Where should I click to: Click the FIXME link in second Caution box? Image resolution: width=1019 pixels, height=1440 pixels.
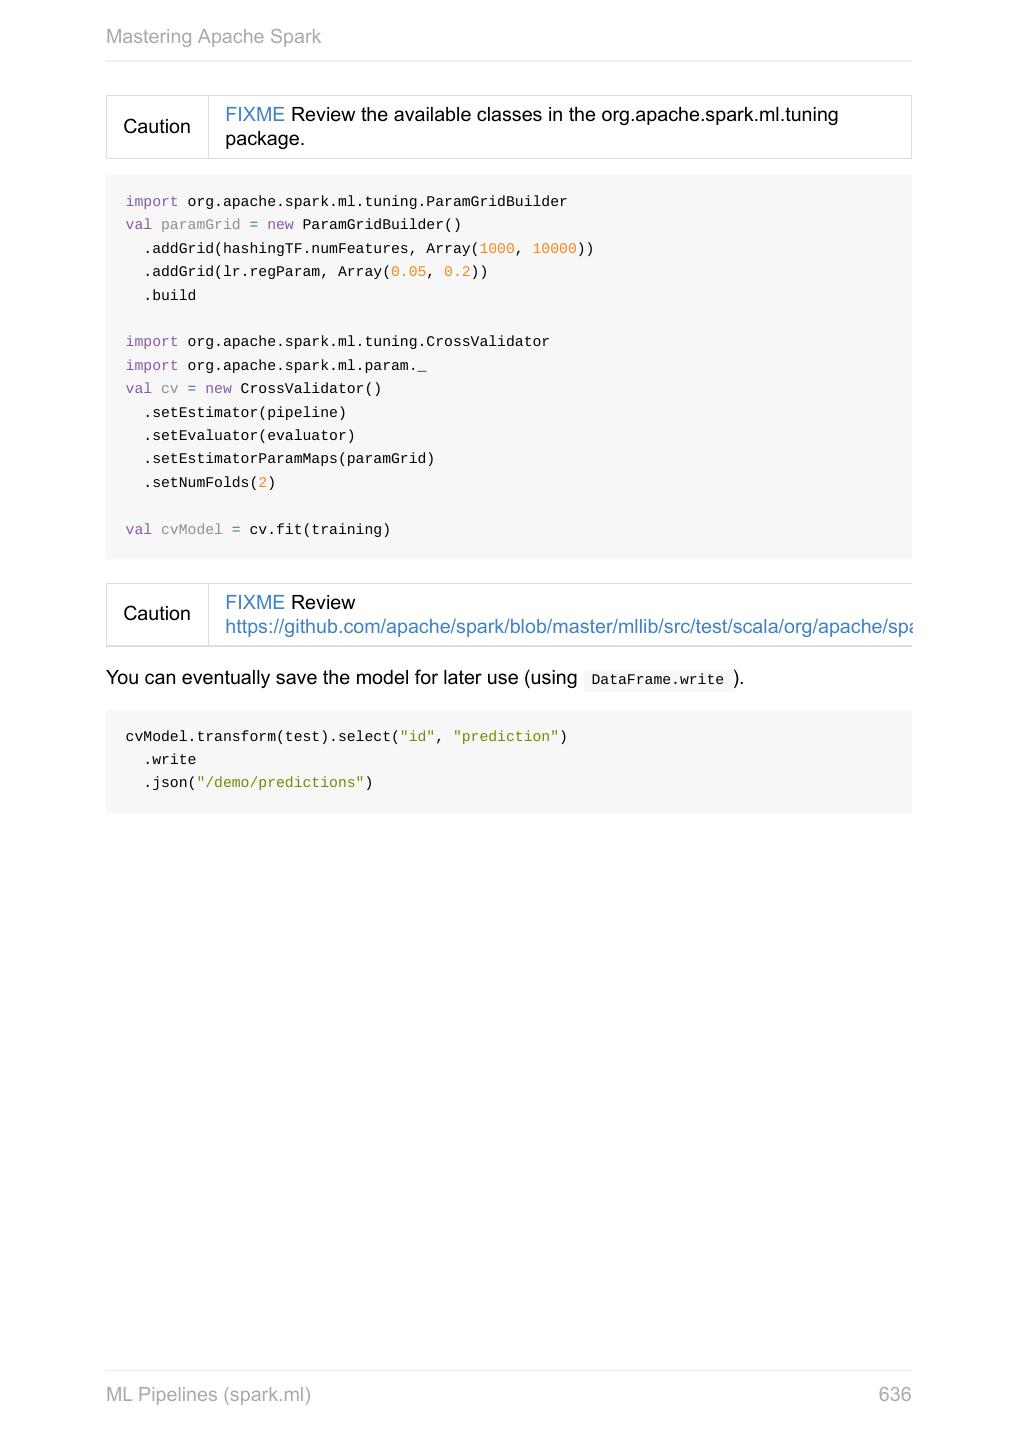click(254, 603)
